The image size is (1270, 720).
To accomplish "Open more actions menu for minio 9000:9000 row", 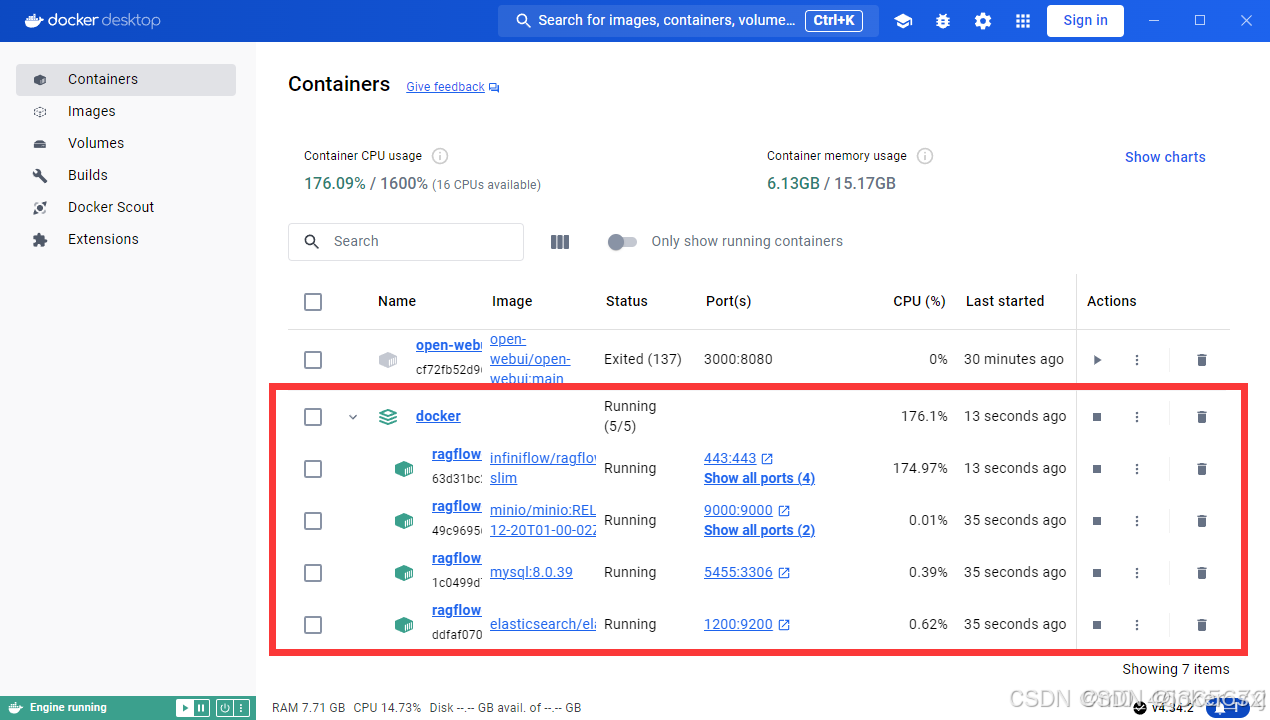I will 1137,521.
